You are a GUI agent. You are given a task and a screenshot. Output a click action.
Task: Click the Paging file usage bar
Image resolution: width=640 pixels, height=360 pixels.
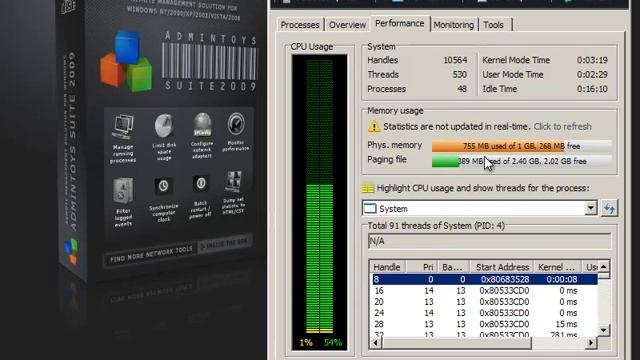click(x=522, y=161)
